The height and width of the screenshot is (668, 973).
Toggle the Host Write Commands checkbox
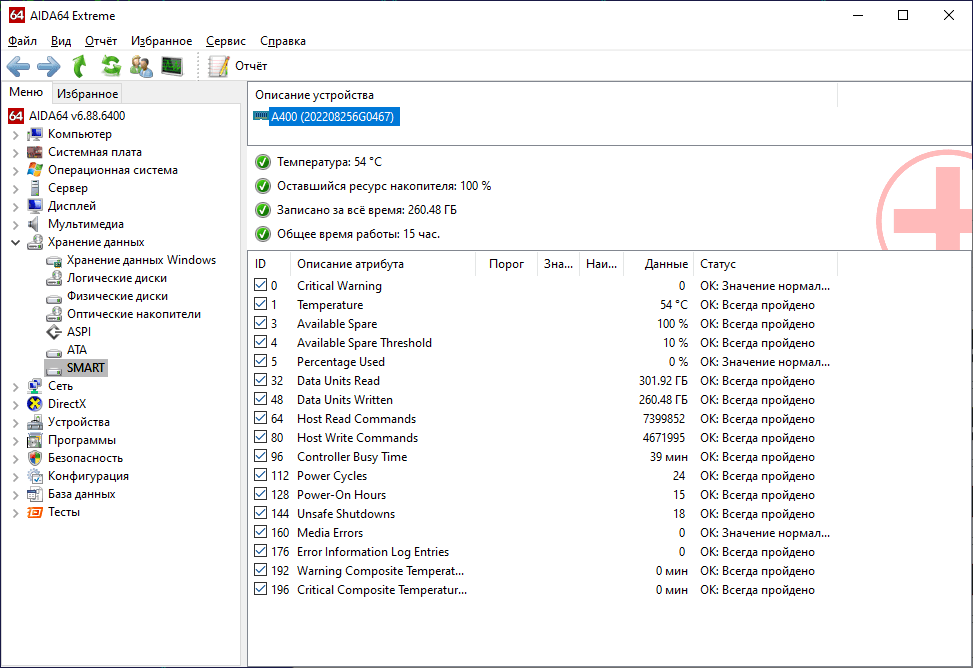pos(261,437)
